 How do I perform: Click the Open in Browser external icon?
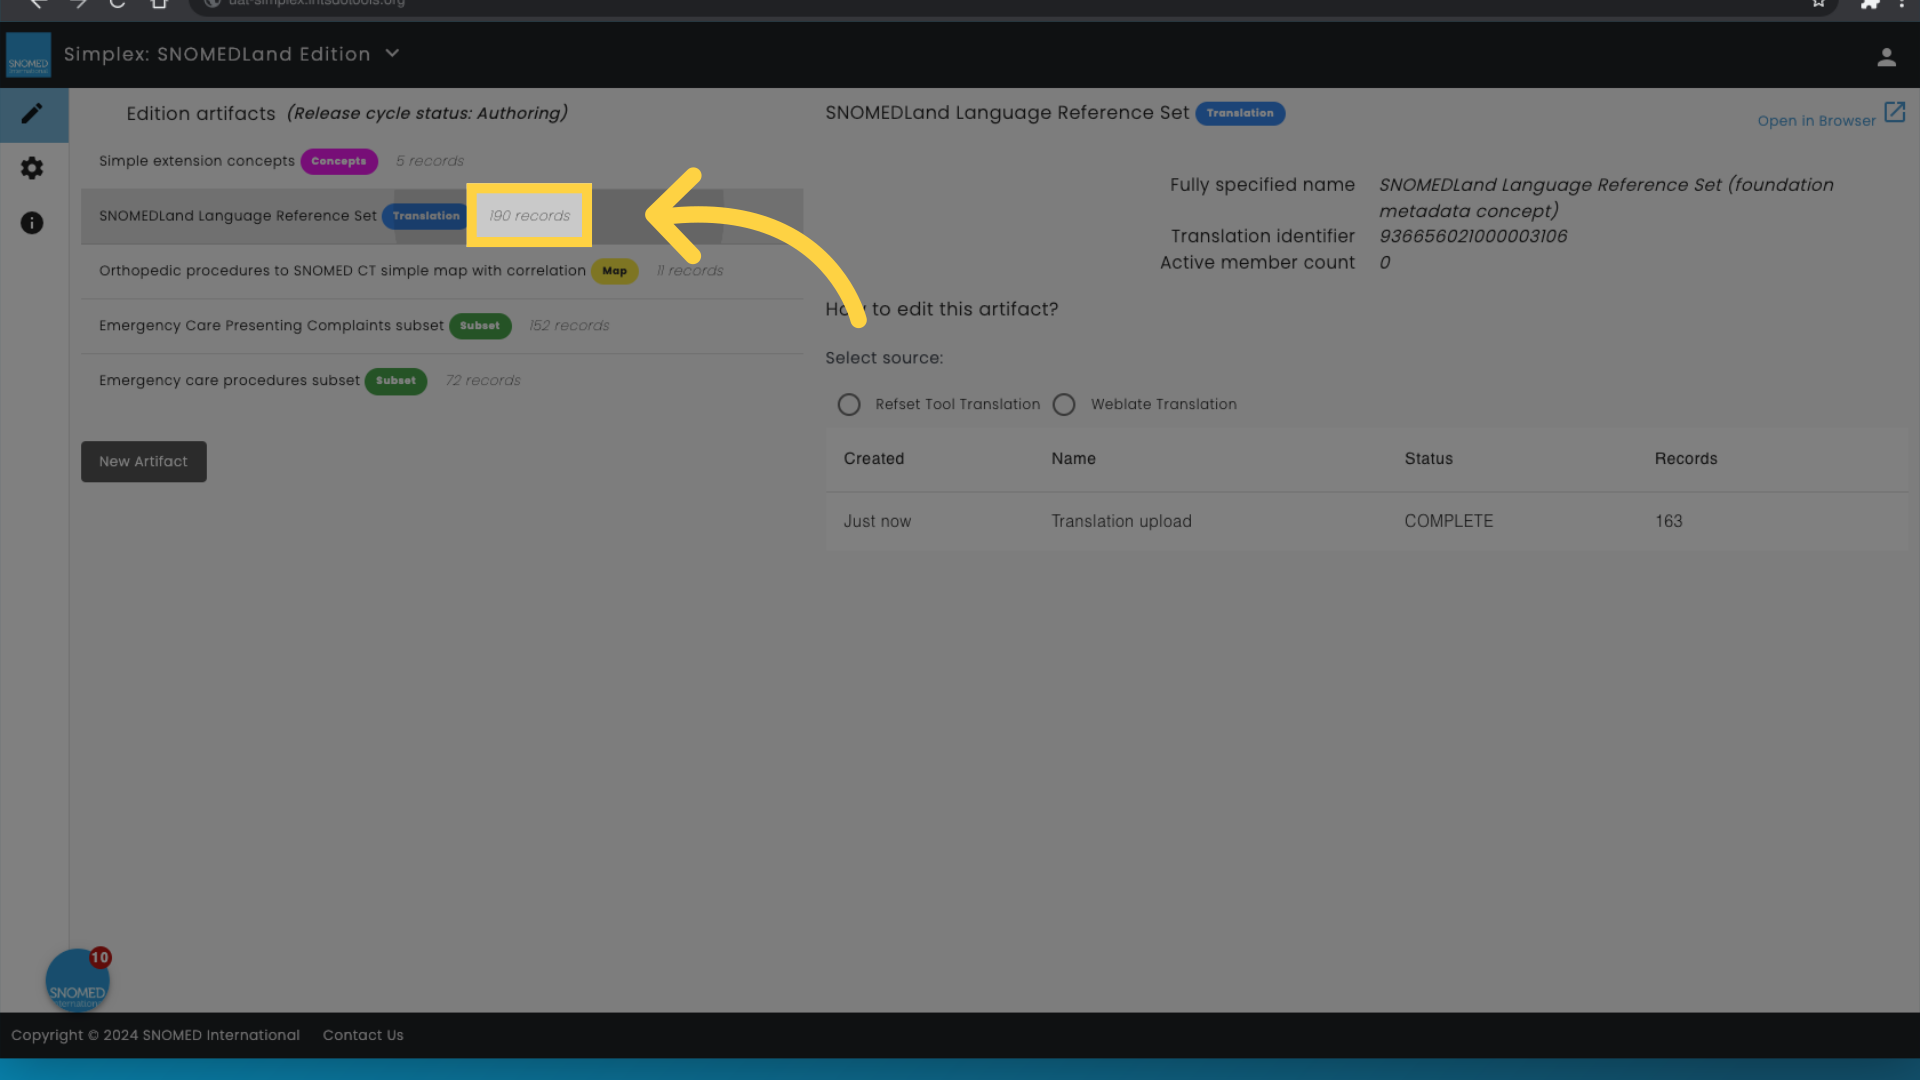[1894, 112]
